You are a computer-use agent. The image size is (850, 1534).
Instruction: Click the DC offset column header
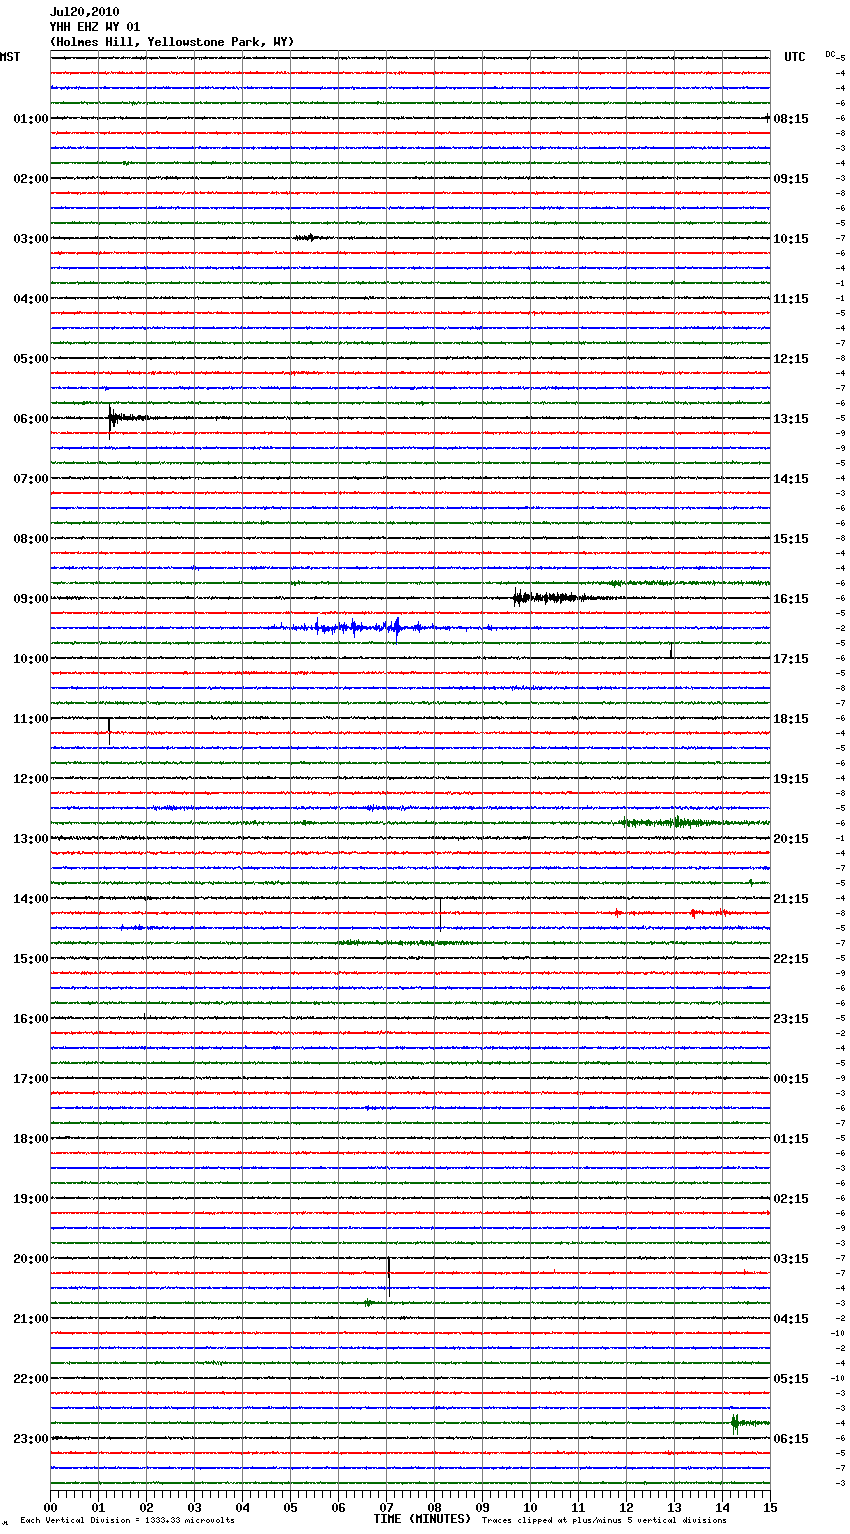click(x=830, y=54)
